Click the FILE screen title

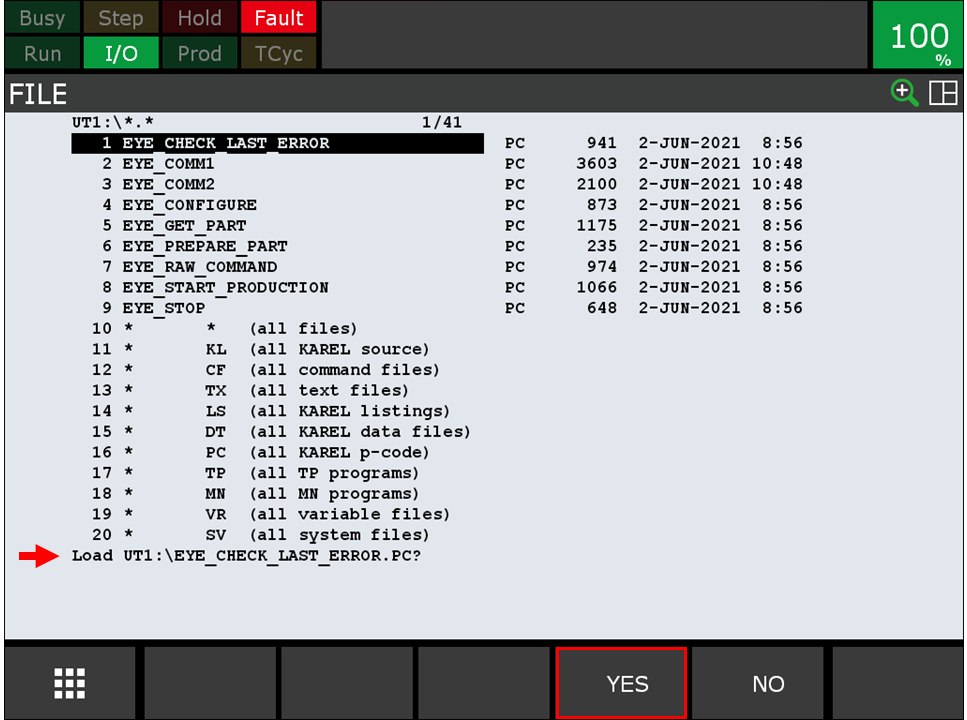pos(39,94)
